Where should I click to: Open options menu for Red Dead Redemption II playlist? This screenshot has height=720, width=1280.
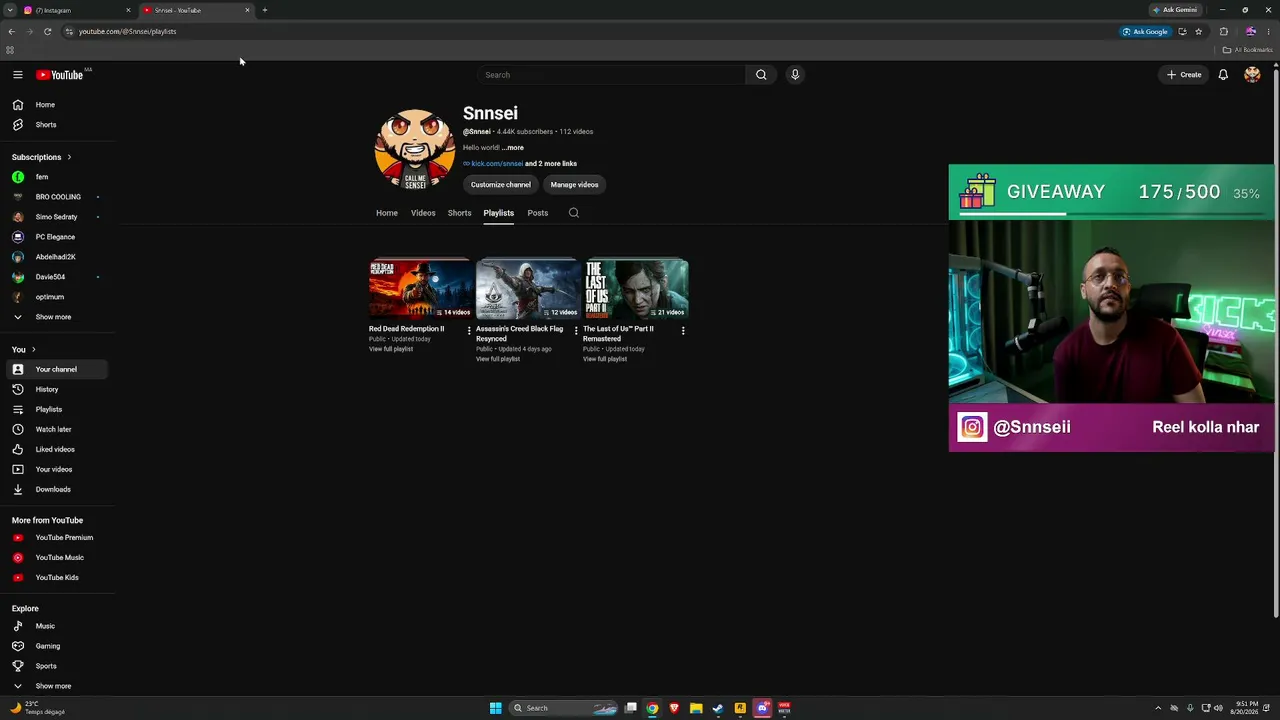click(469, 330)
